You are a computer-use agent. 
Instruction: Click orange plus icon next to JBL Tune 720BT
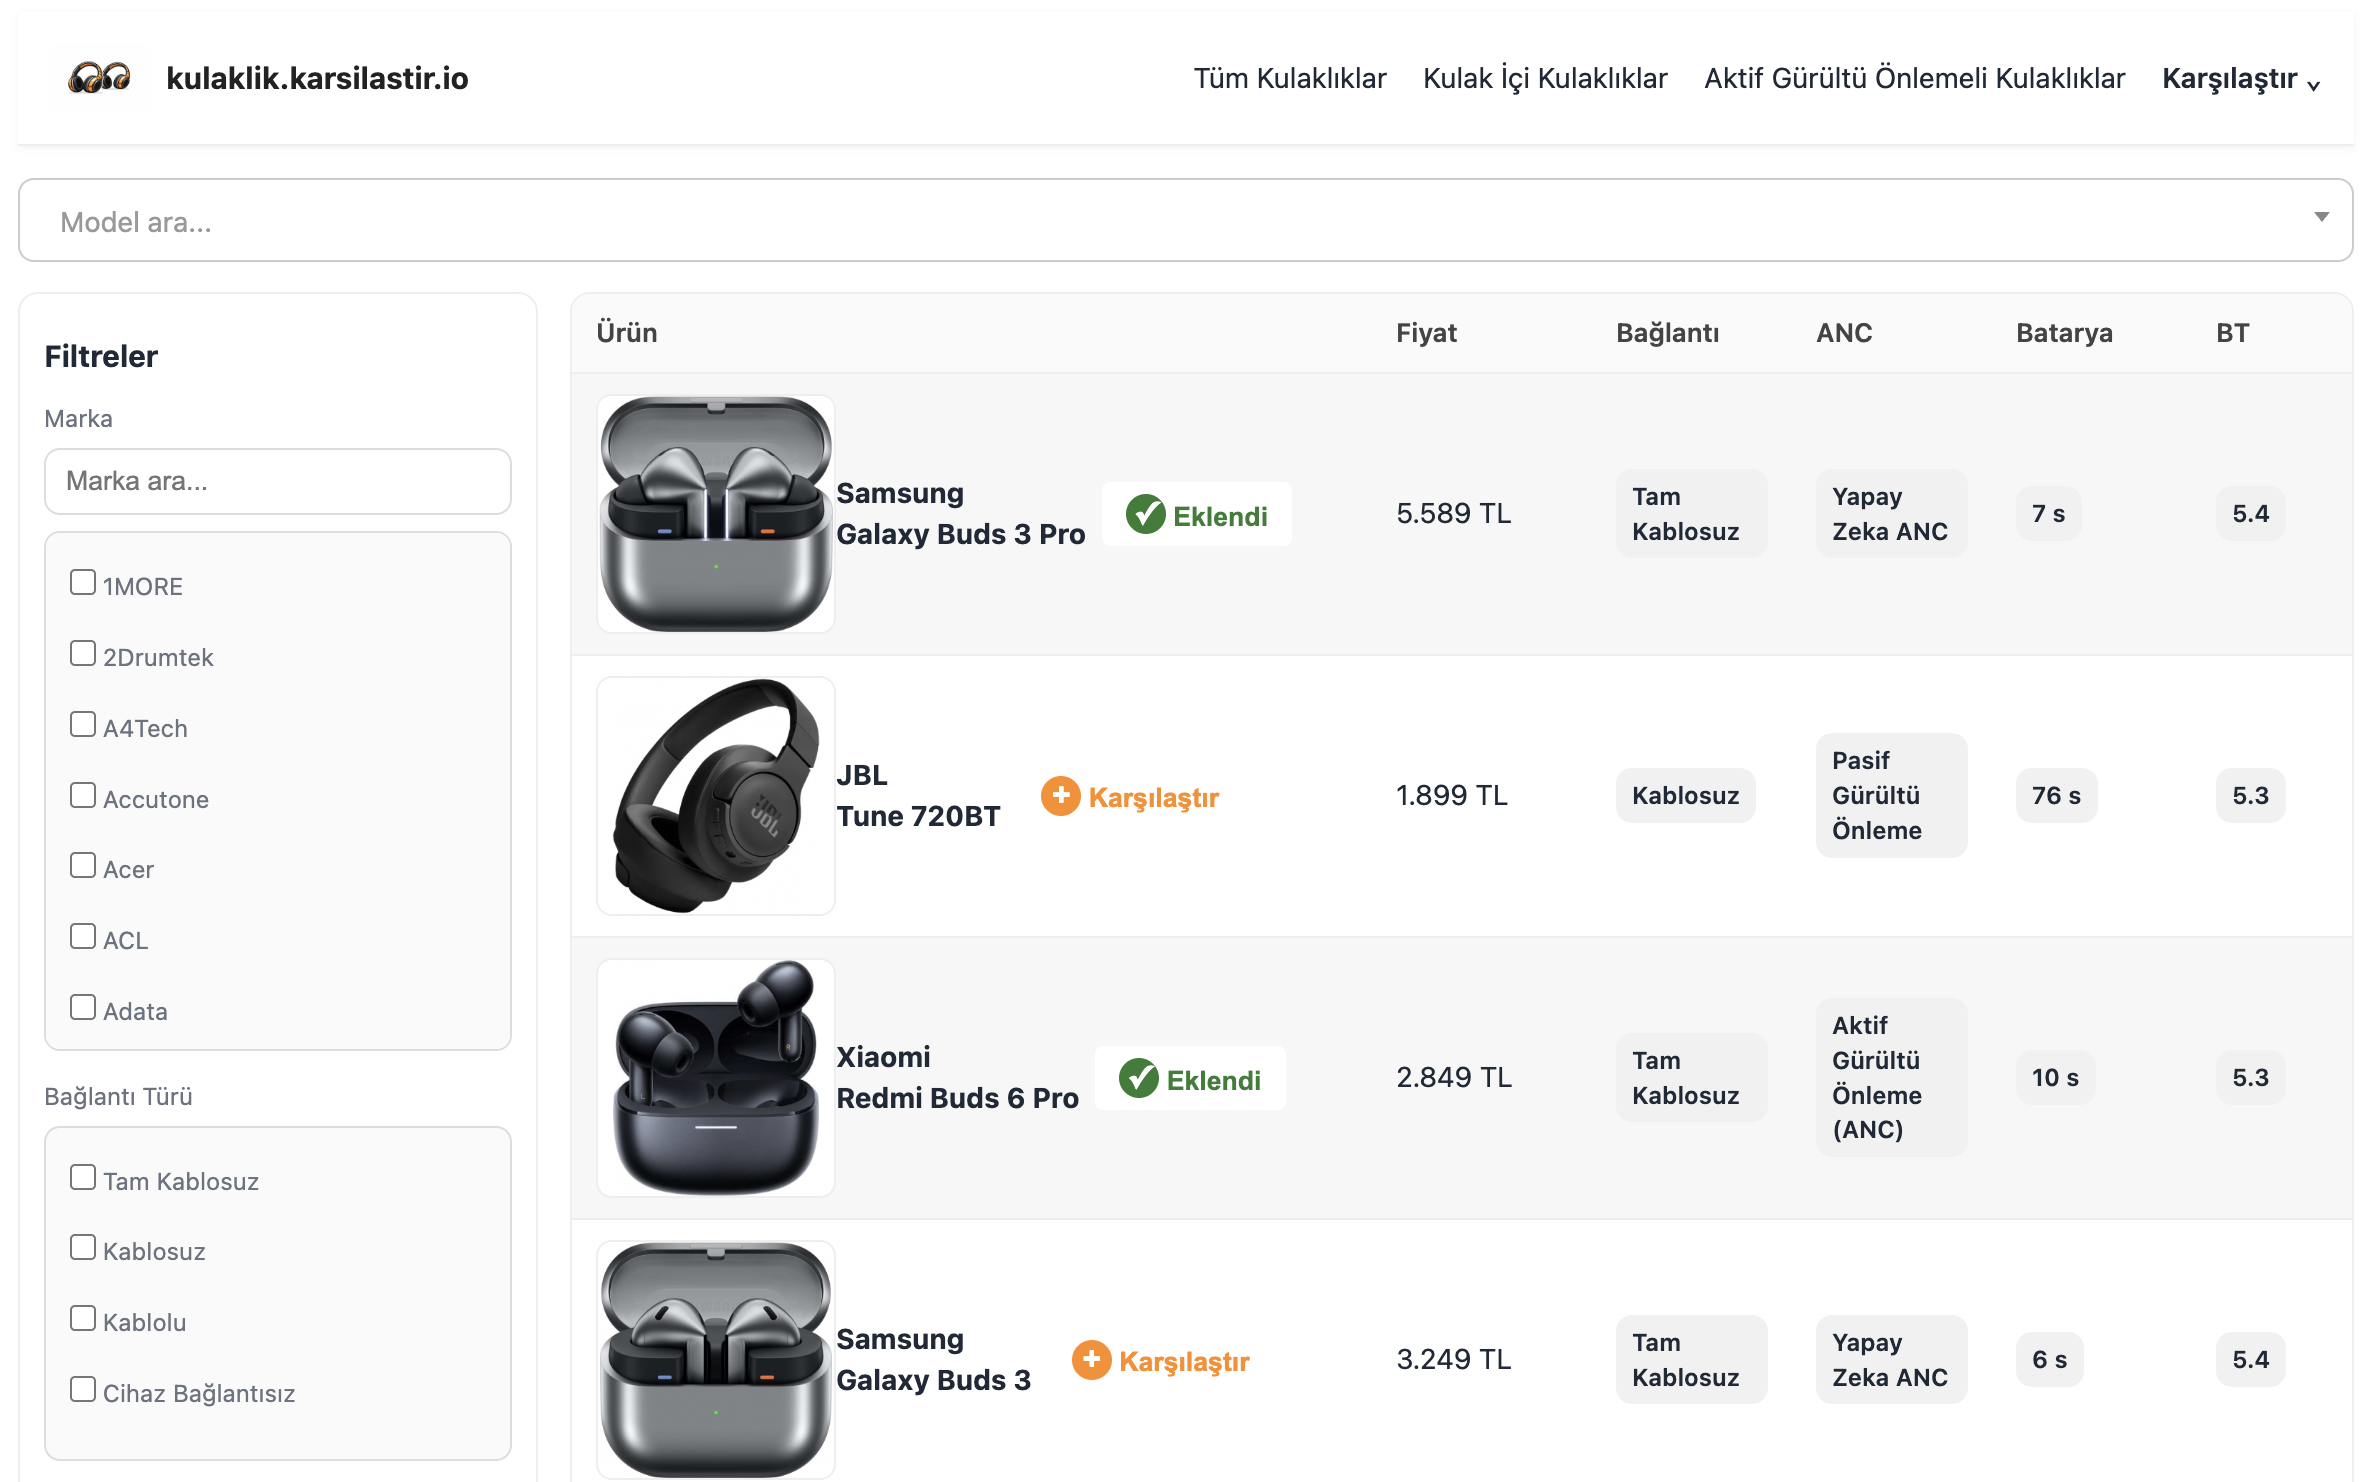pyautogui.click(x=1060, y=797)
